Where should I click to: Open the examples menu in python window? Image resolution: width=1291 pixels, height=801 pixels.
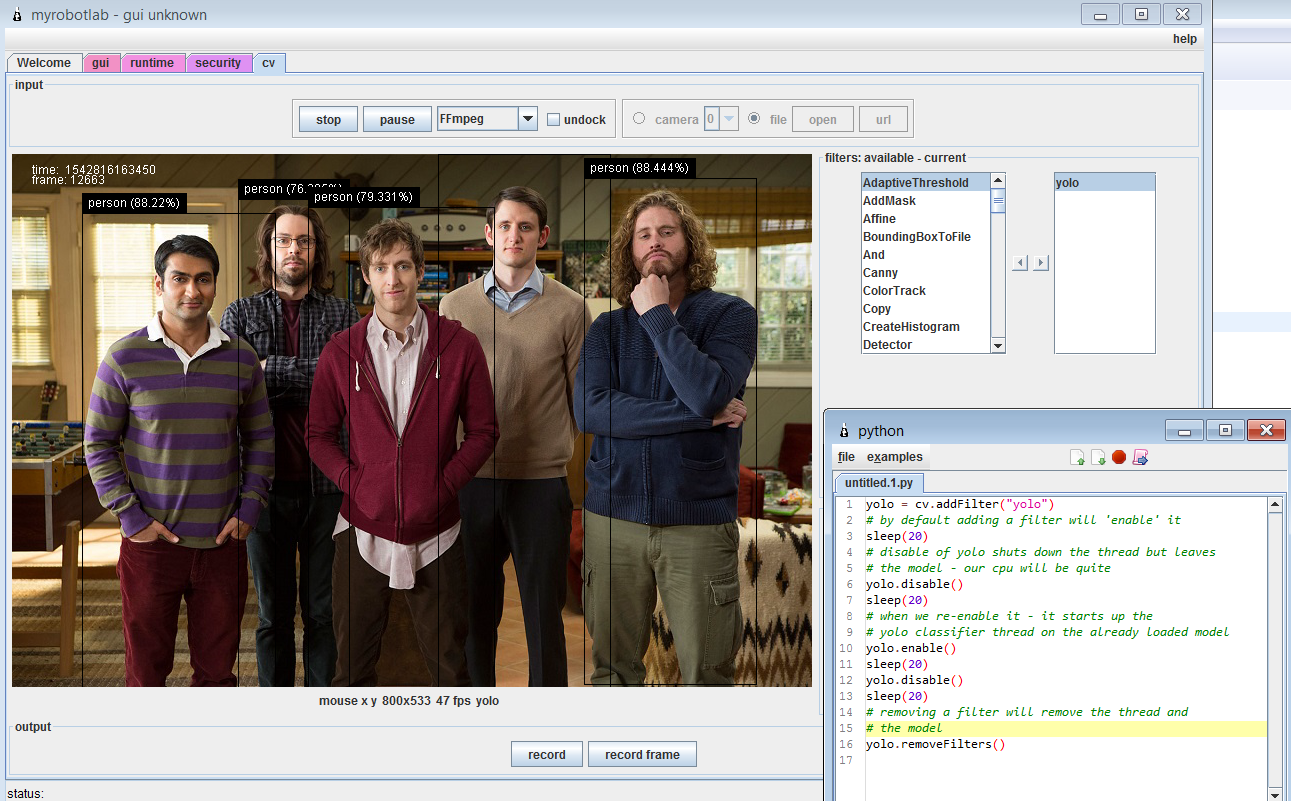pyautogui.click(x=895, y=457)
